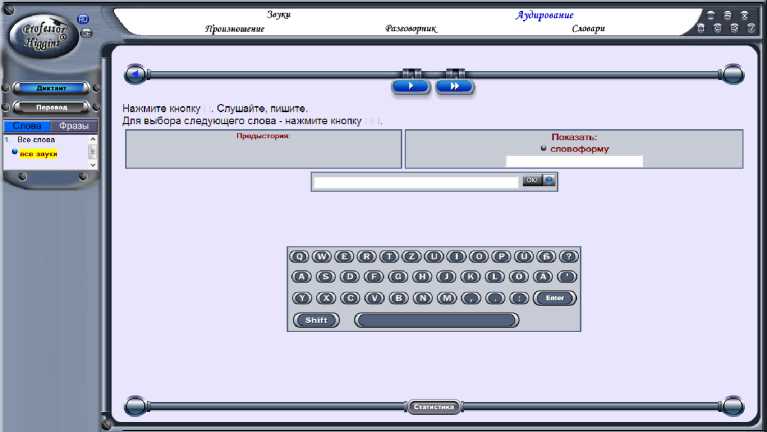767x432 pixels.
Task: Click the blue icon next to the OK button
Action: [x=549, y=181]
